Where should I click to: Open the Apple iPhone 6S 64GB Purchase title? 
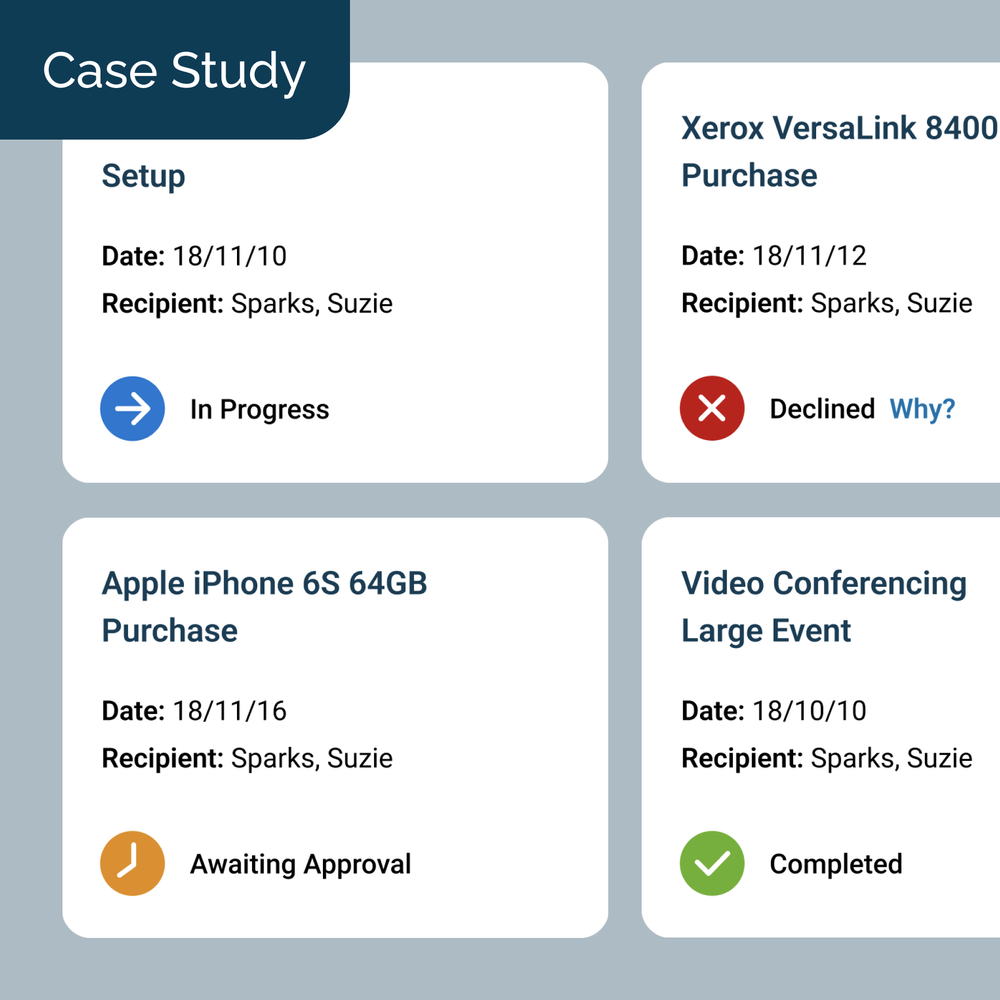264,606
